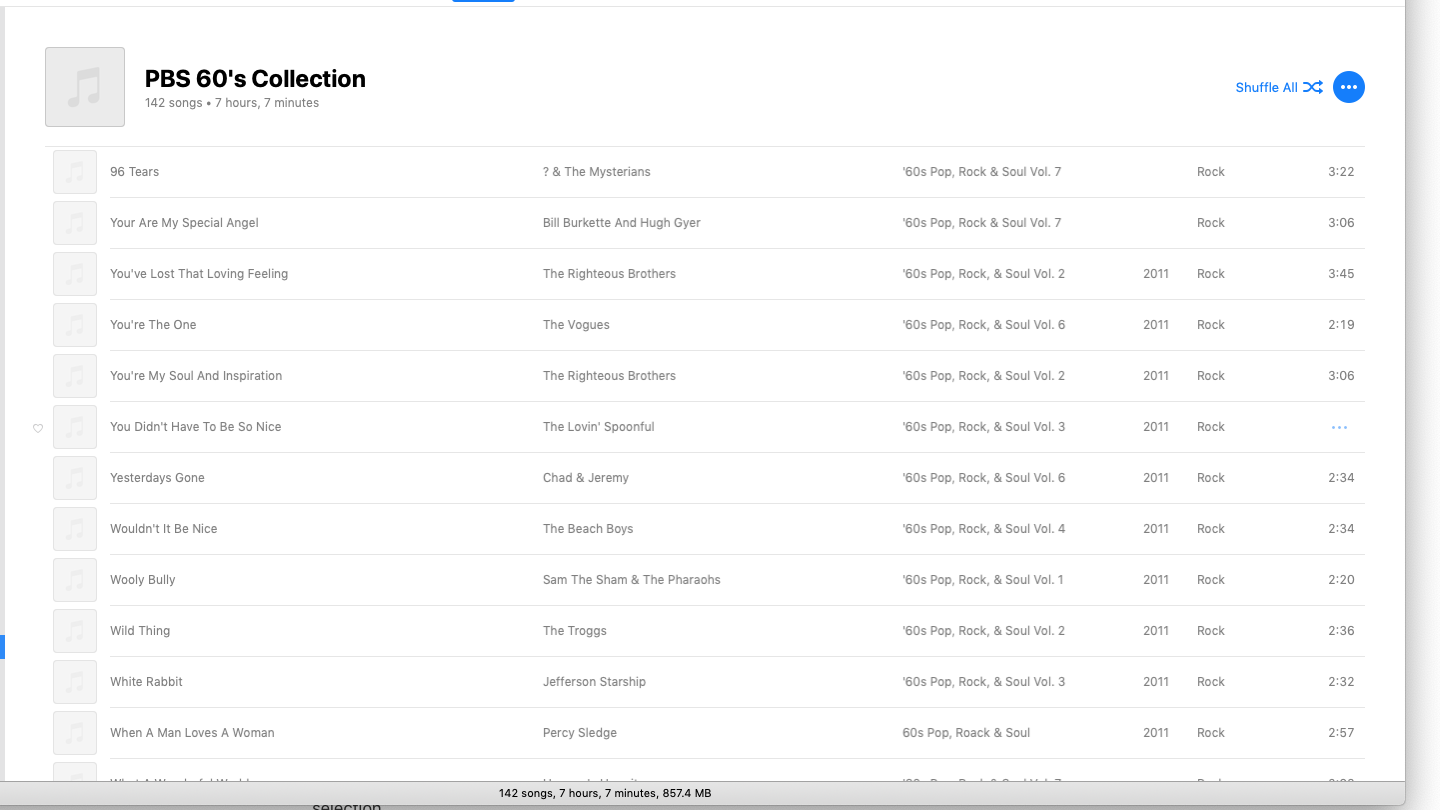Click the header text 142 songs • 7 hours, 7 minutes

click(x=232, y=103)
